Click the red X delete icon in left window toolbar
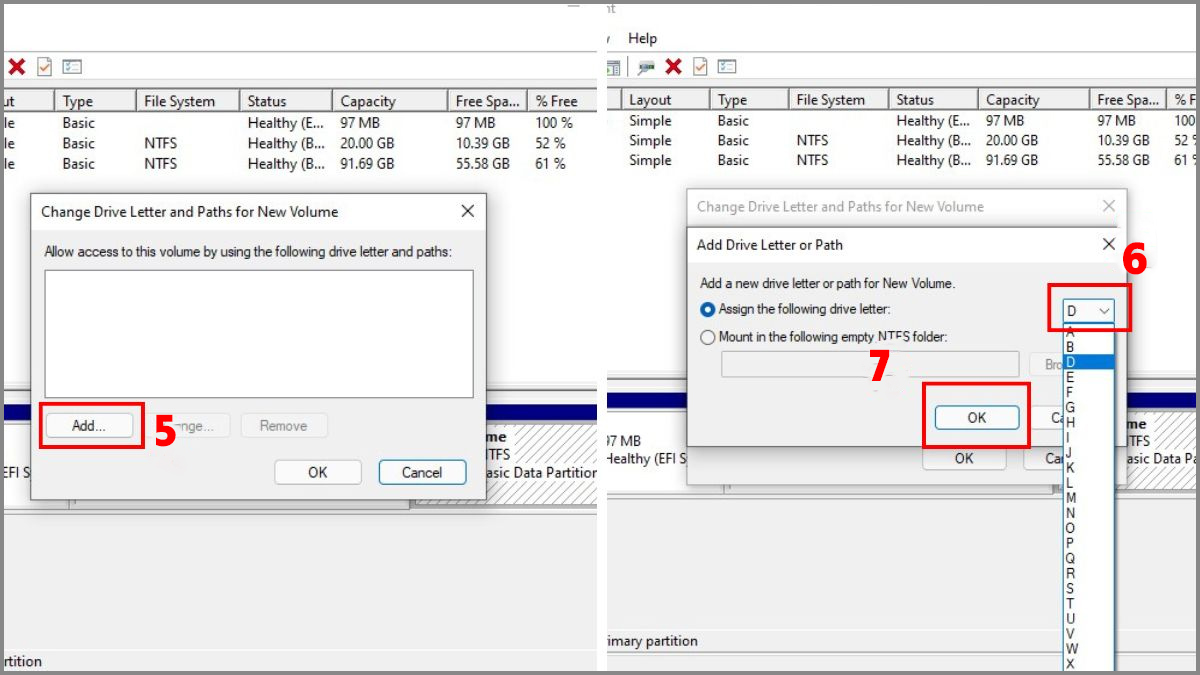 coord(17,67)
